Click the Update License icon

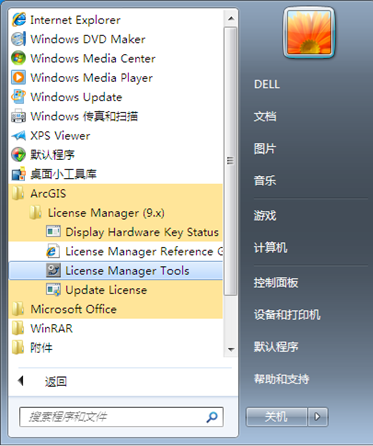click(x=53, y=290)
